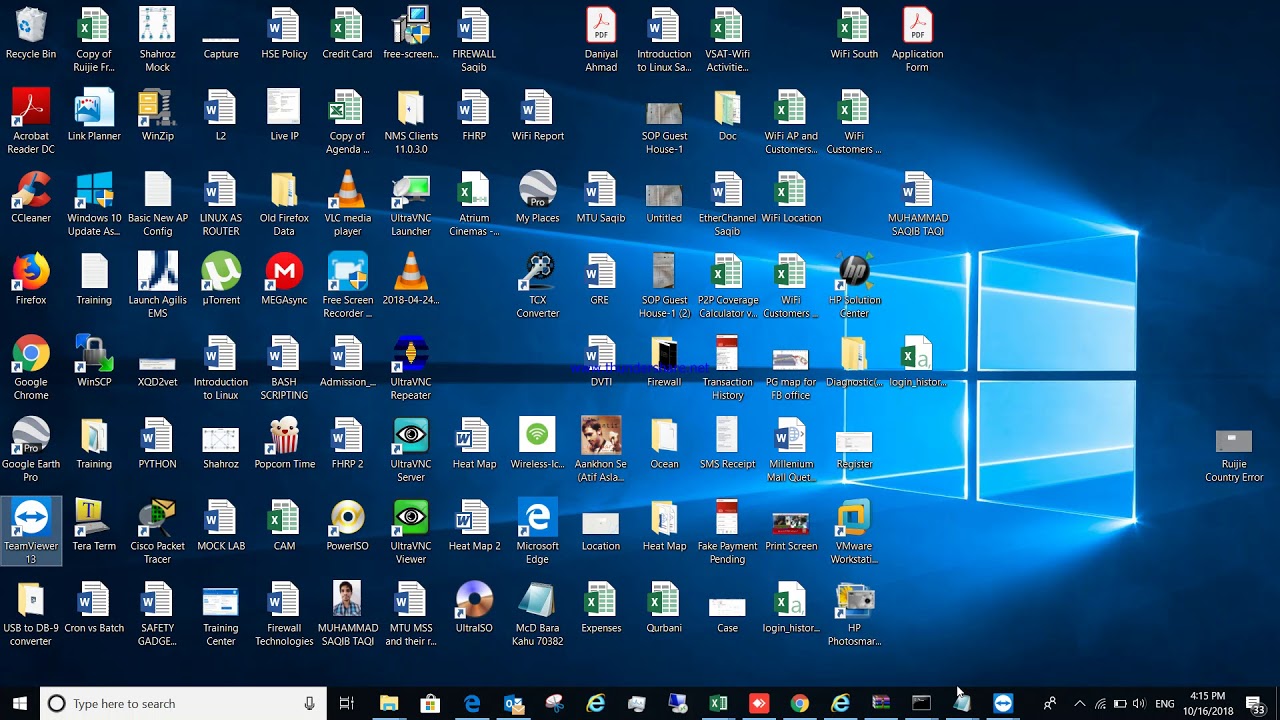Image resolution: width=1280 pixels, height=720 pixels.
Task: Launch Acrobat Reader DC from the desktop
Action: (x=31, y=122)
